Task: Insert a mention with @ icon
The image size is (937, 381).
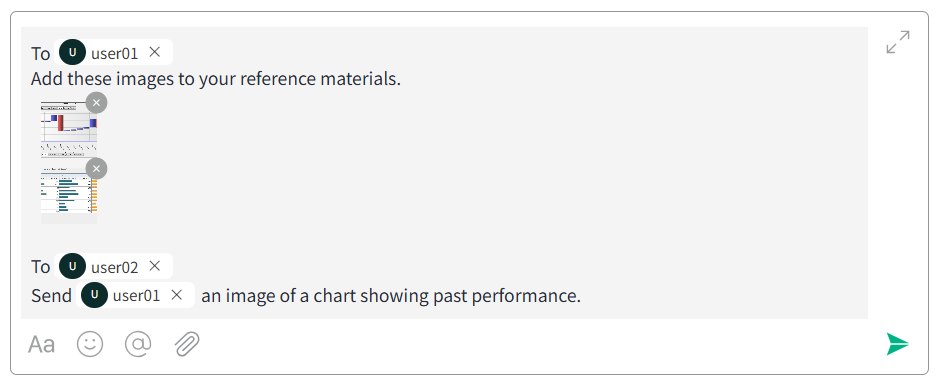Action: (138, 345)
